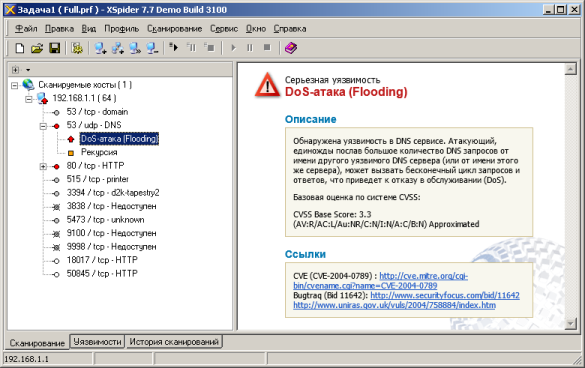Expand the 80 / tcp - HTTP node

coord(43,166)
